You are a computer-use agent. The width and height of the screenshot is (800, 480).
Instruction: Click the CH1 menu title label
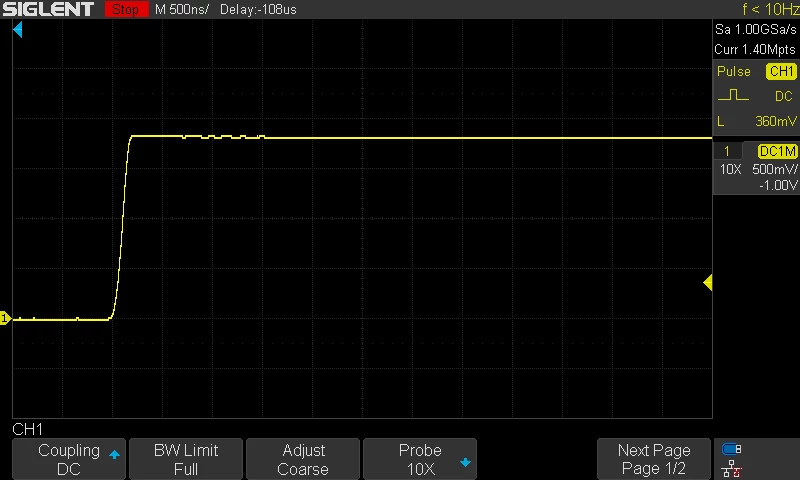(28, 429)
